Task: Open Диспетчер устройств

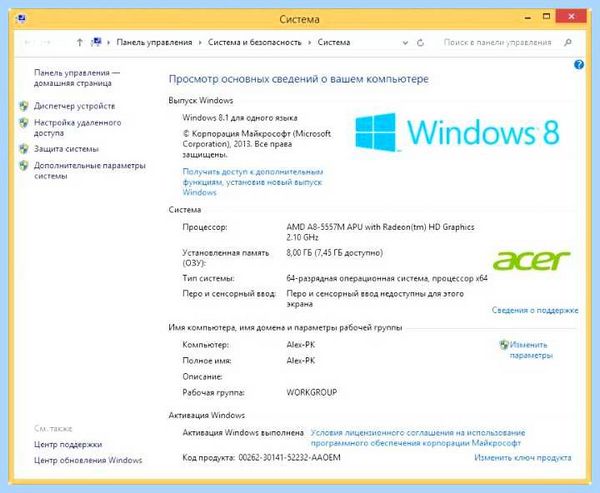Action: [x=74, y=106]
